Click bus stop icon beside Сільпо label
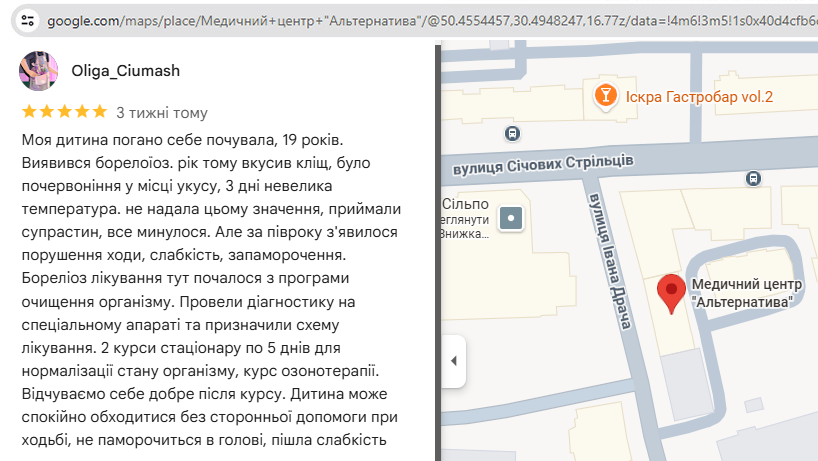Screen dimensions: 818x461 512,133
